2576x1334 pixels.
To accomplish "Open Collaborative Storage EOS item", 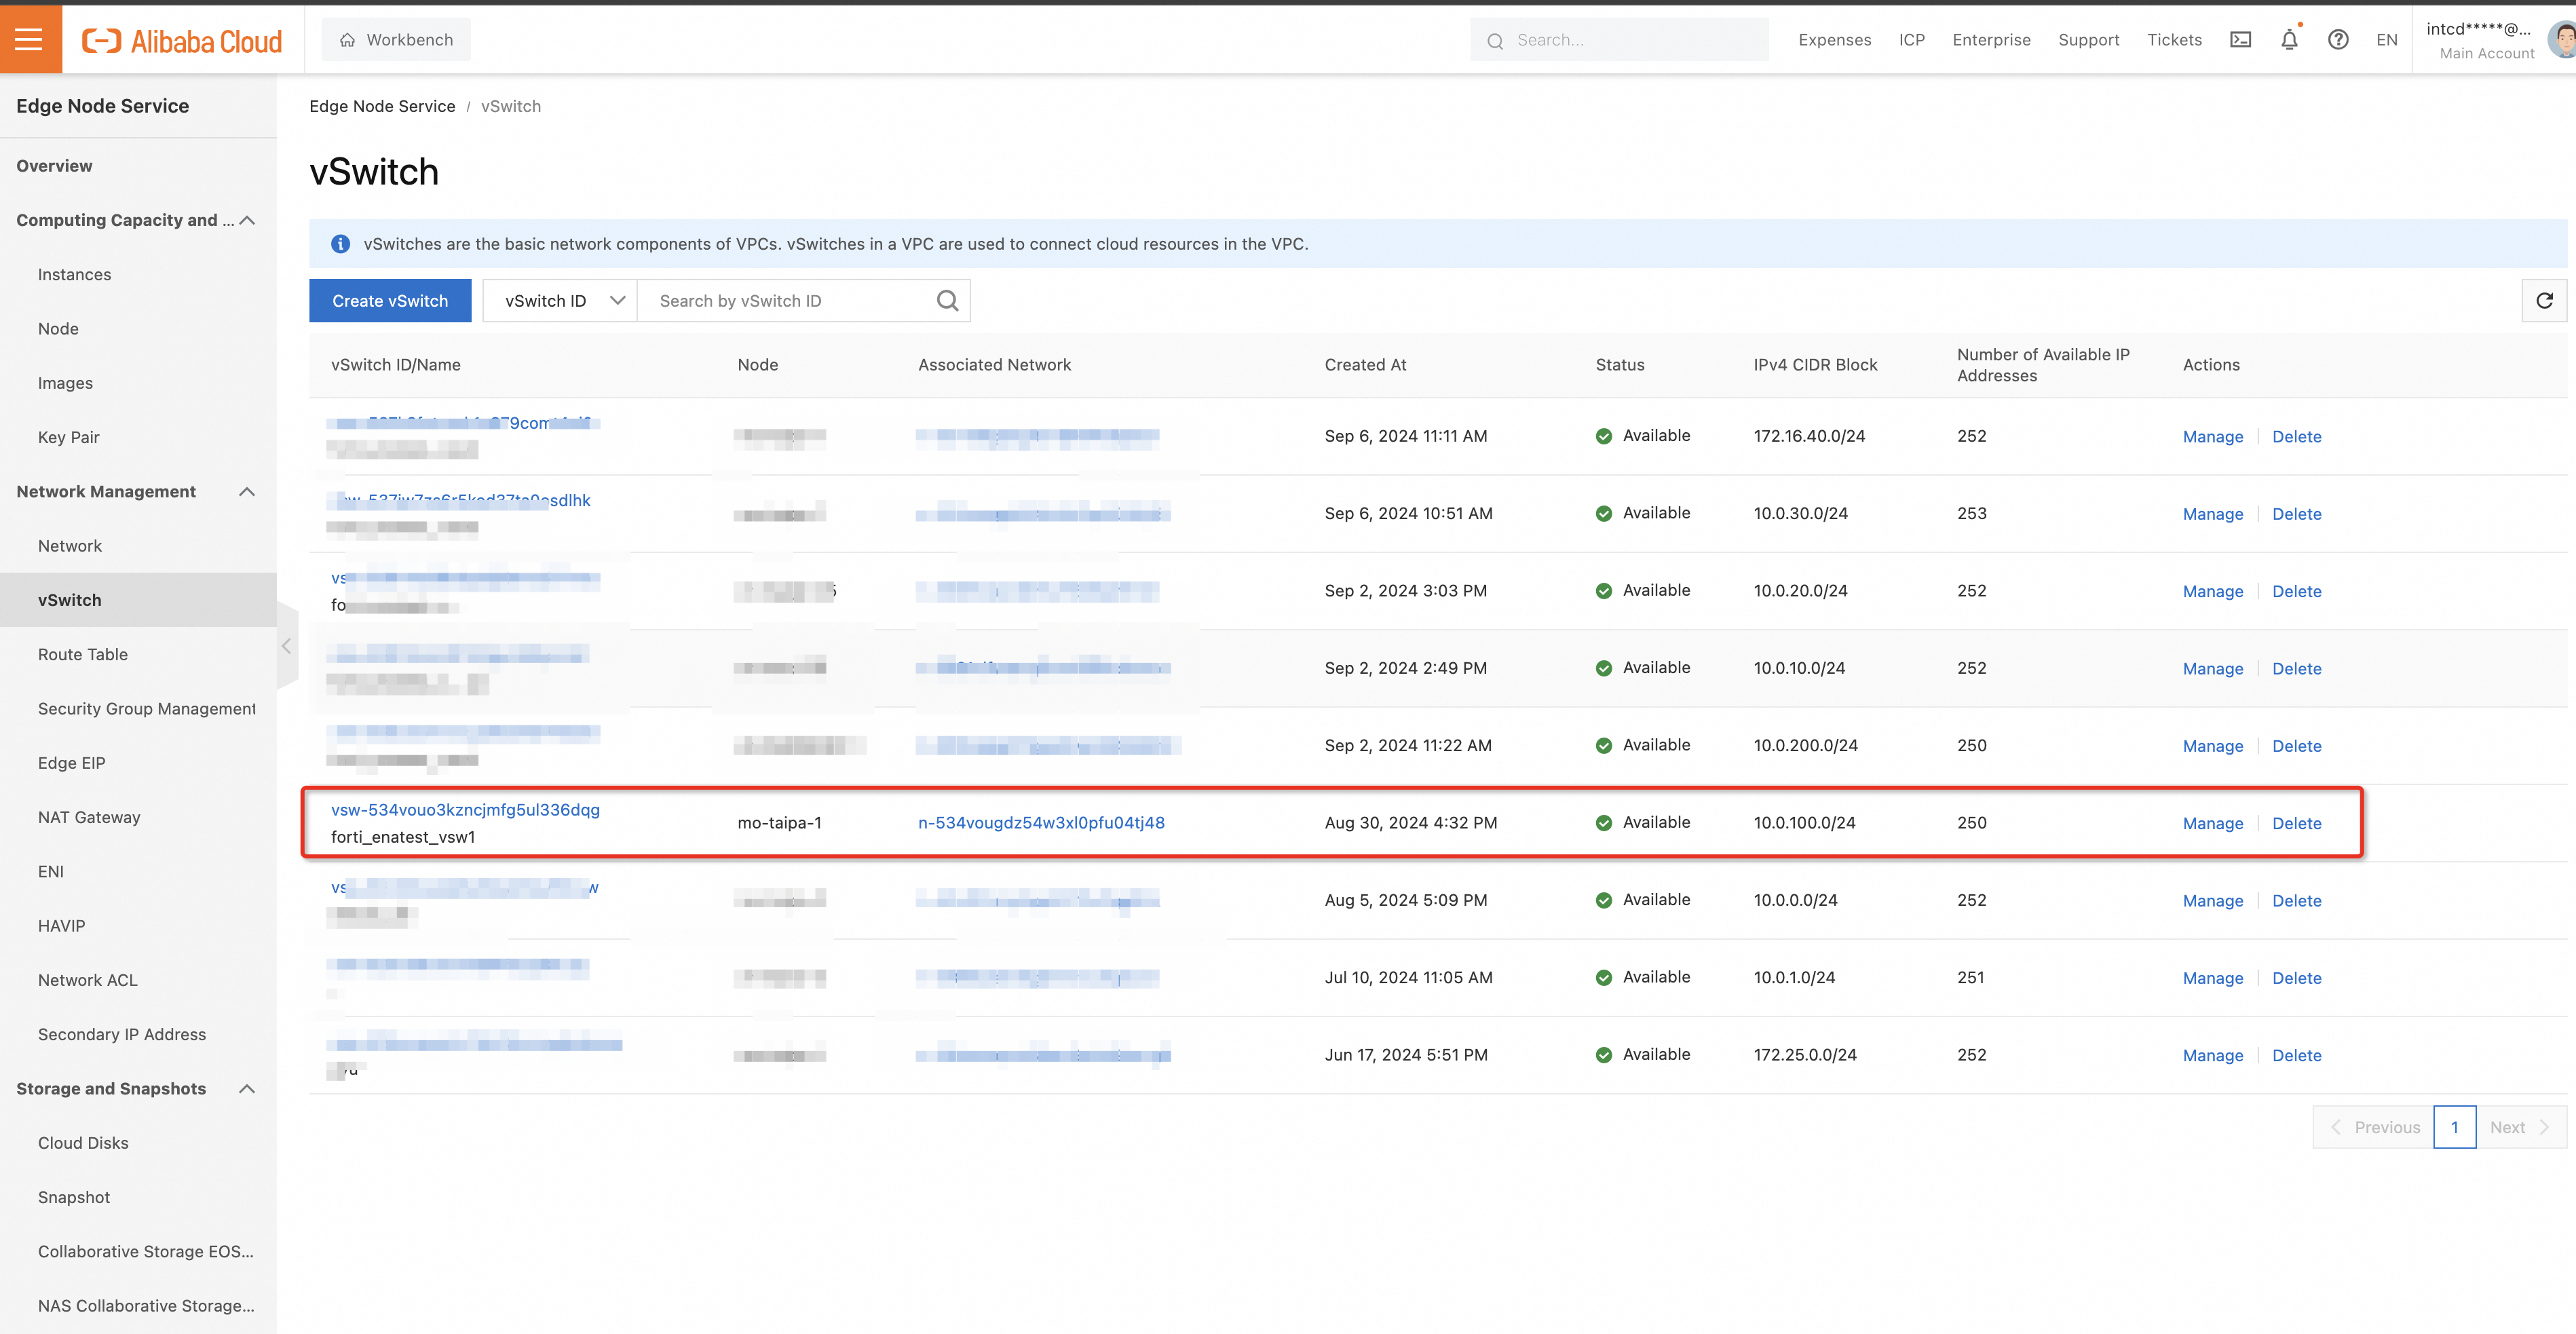I will (x=146, y=1252).
